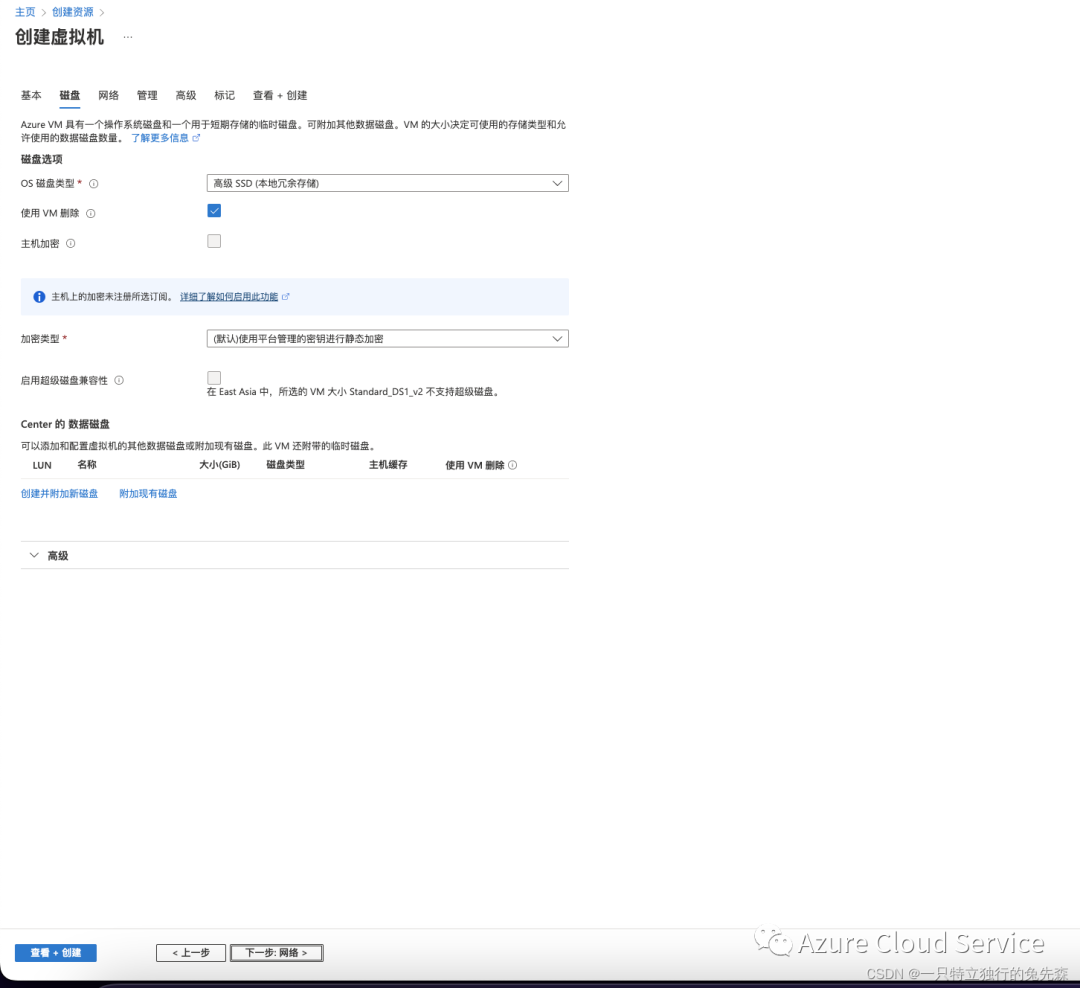The image size is (1080, 988).
Task: Open the ellipsis menu beside 创建虚拟机 title
Action: (128, 37)
